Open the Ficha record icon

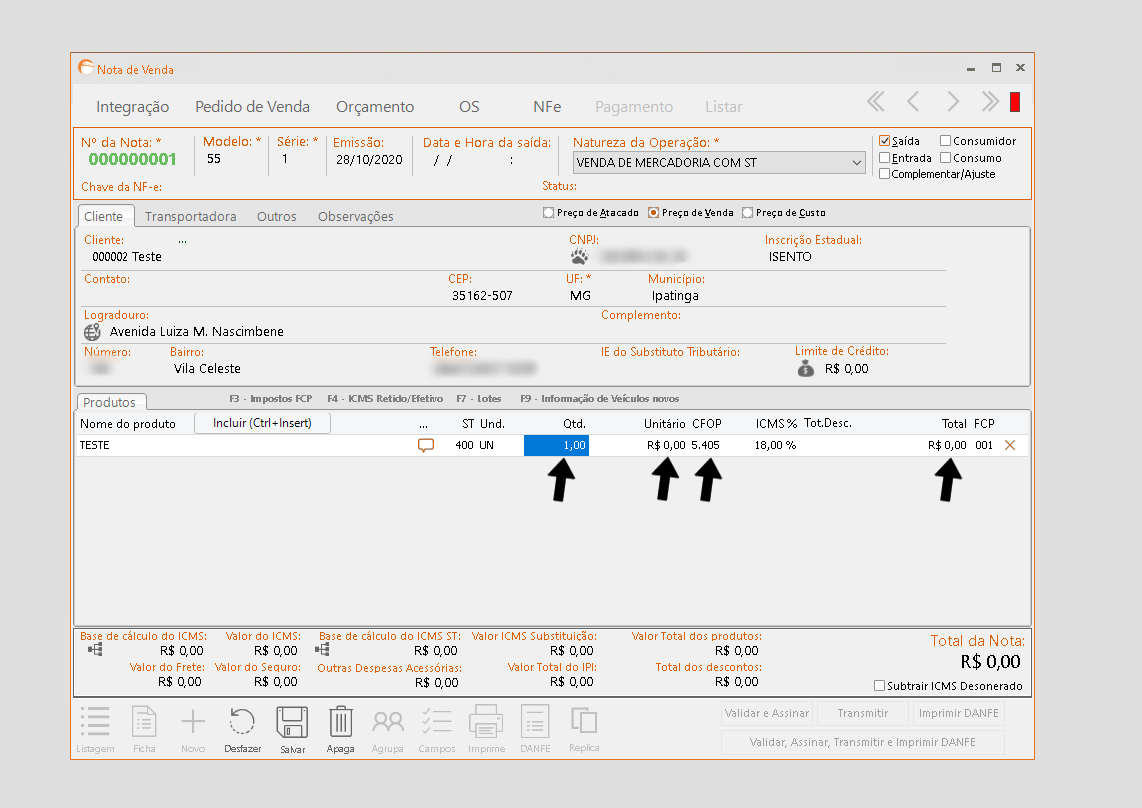coord(144,721)
